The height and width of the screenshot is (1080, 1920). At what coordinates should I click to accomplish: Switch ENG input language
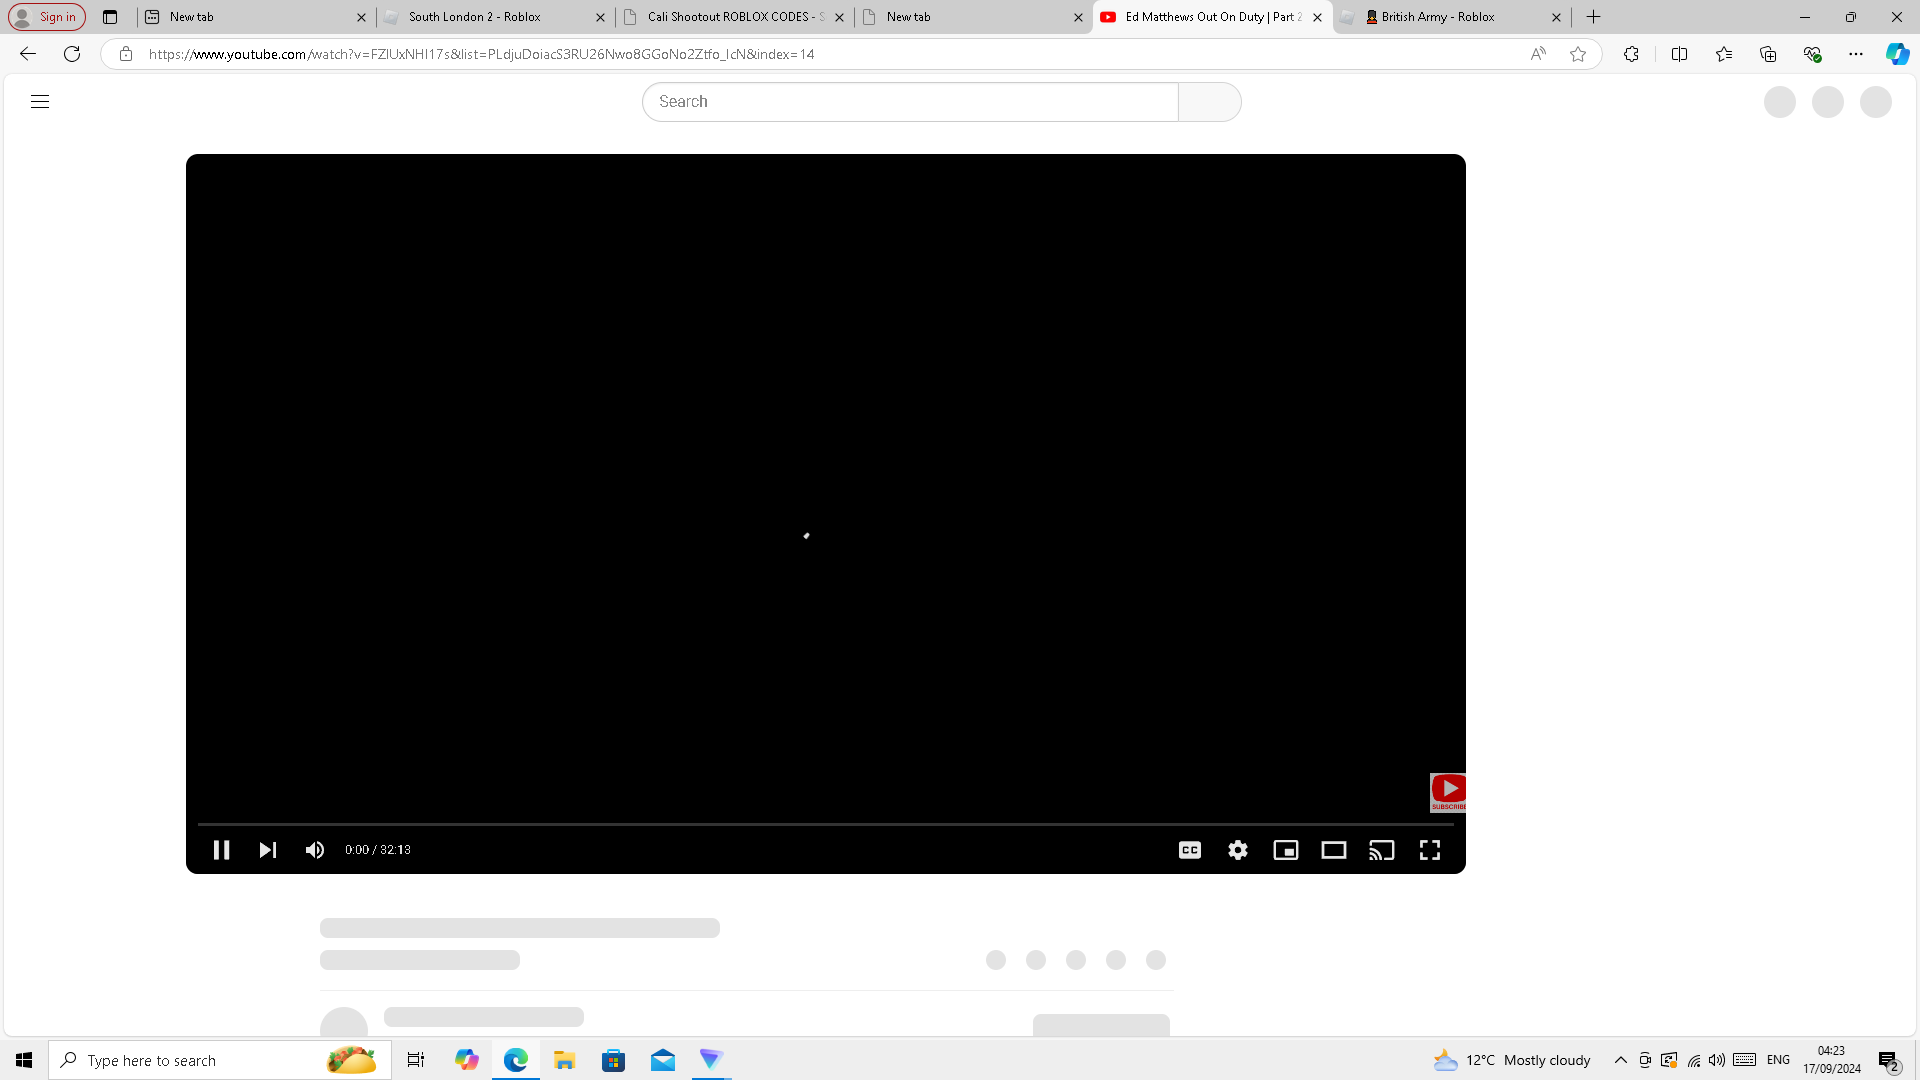click(x=1778, y=1060)
